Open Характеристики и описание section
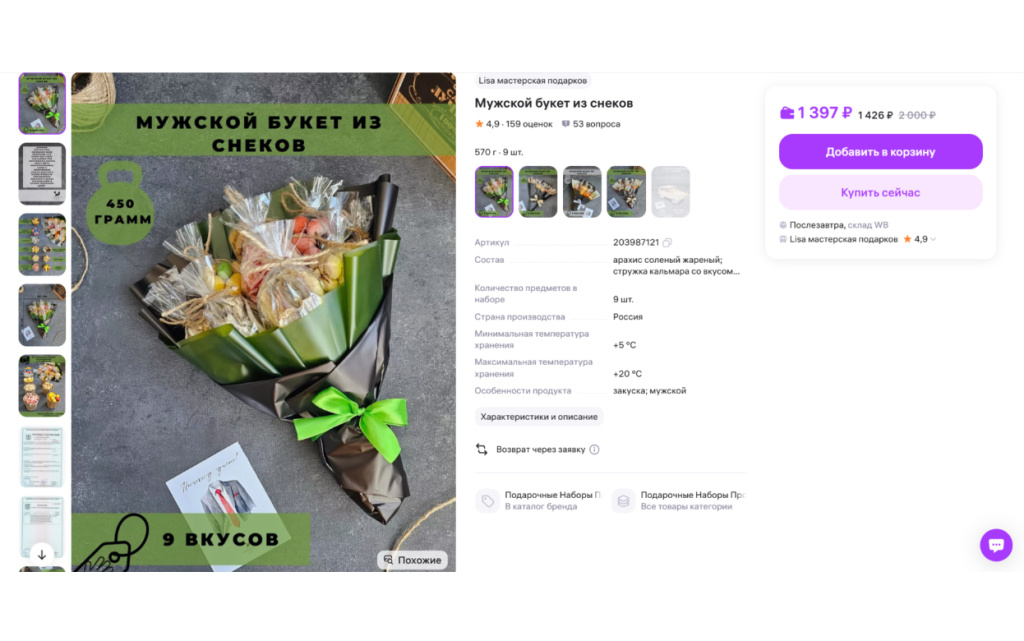The width and height of the screenshot is (1024, 641). click(539, 416)
